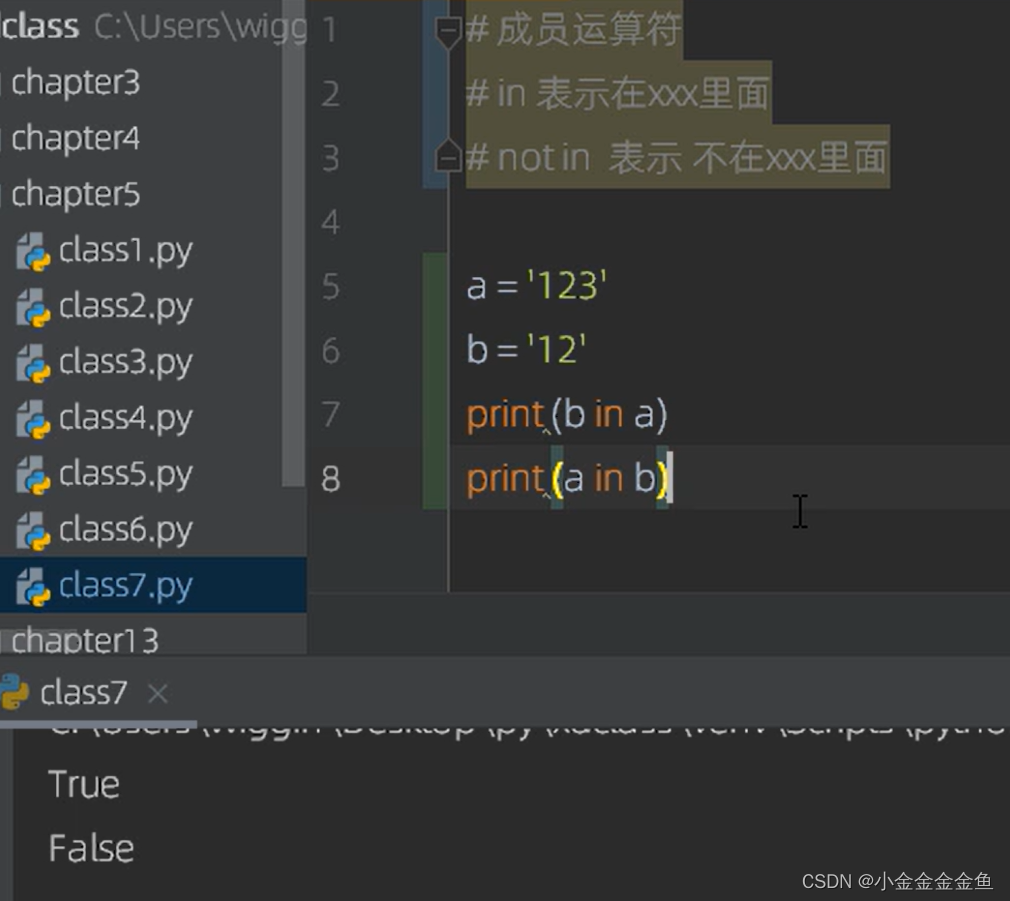Click the fold end marker at line 3

(x=448, y=155)
